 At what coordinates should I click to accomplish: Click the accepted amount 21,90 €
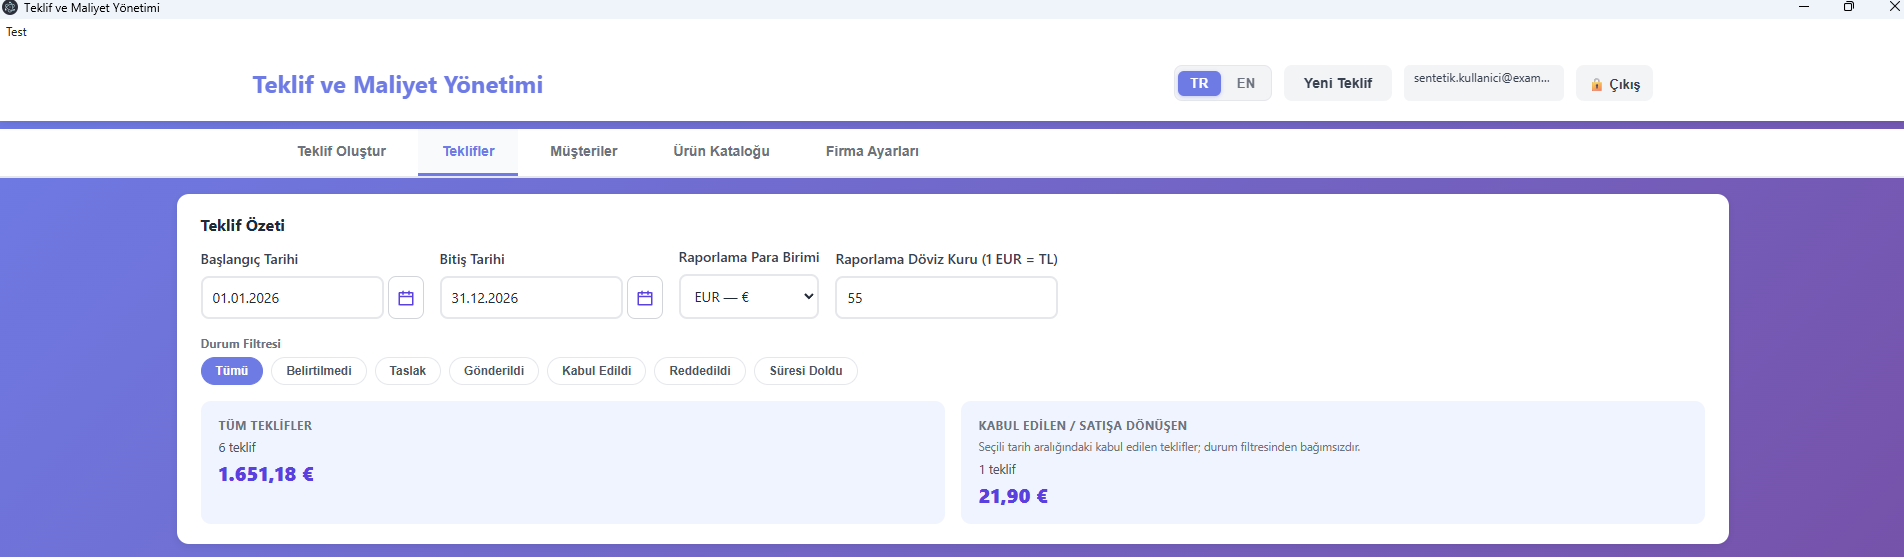coord(1013,497)
